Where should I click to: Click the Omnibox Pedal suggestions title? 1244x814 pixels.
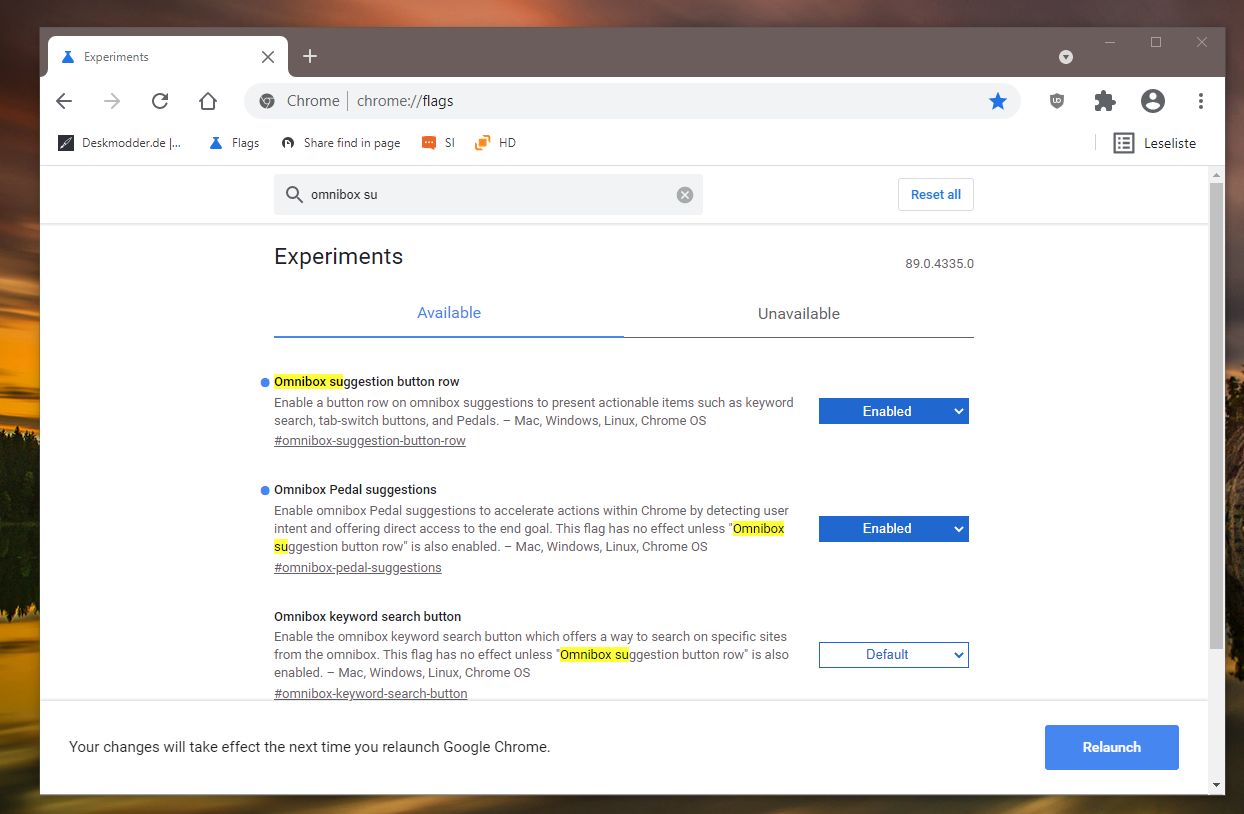pyautogui.click(x=355, y=490)
